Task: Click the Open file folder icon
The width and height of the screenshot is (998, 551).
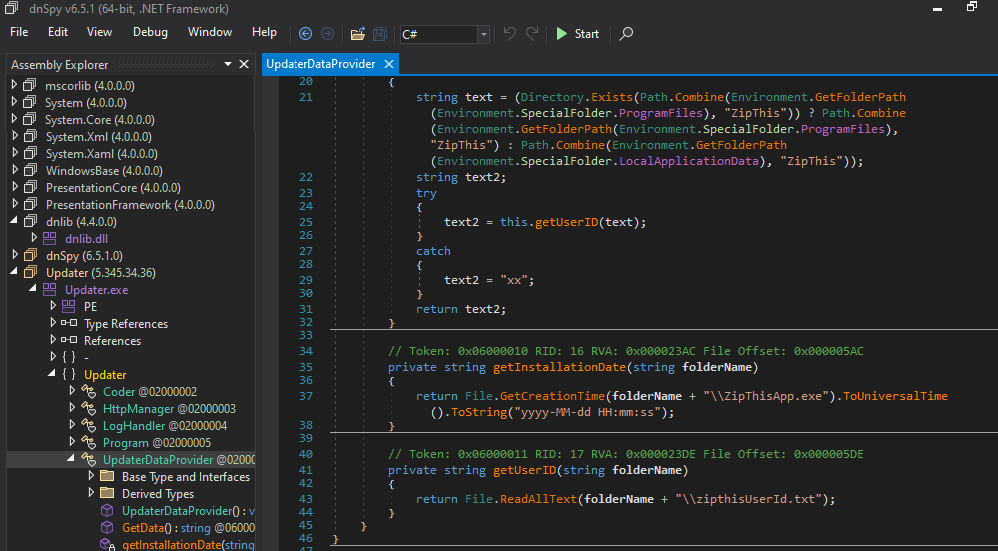Action: 358,34
